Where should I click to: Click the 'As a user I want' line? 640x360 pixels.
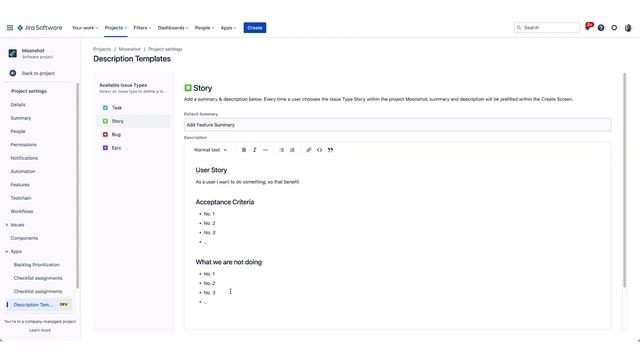[248, 182]
